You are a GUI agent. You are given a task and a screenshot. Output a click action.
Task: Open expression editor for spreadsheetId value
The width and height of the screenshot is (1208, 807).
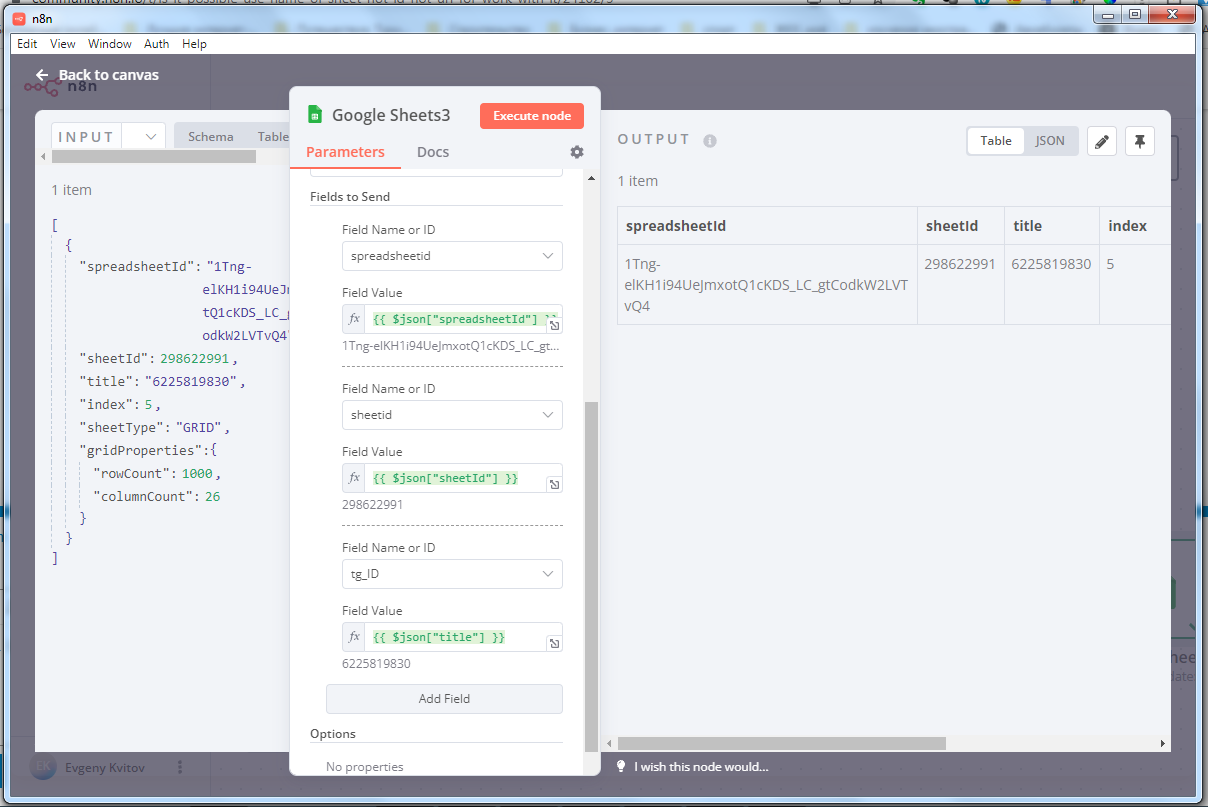click(554, 326)
